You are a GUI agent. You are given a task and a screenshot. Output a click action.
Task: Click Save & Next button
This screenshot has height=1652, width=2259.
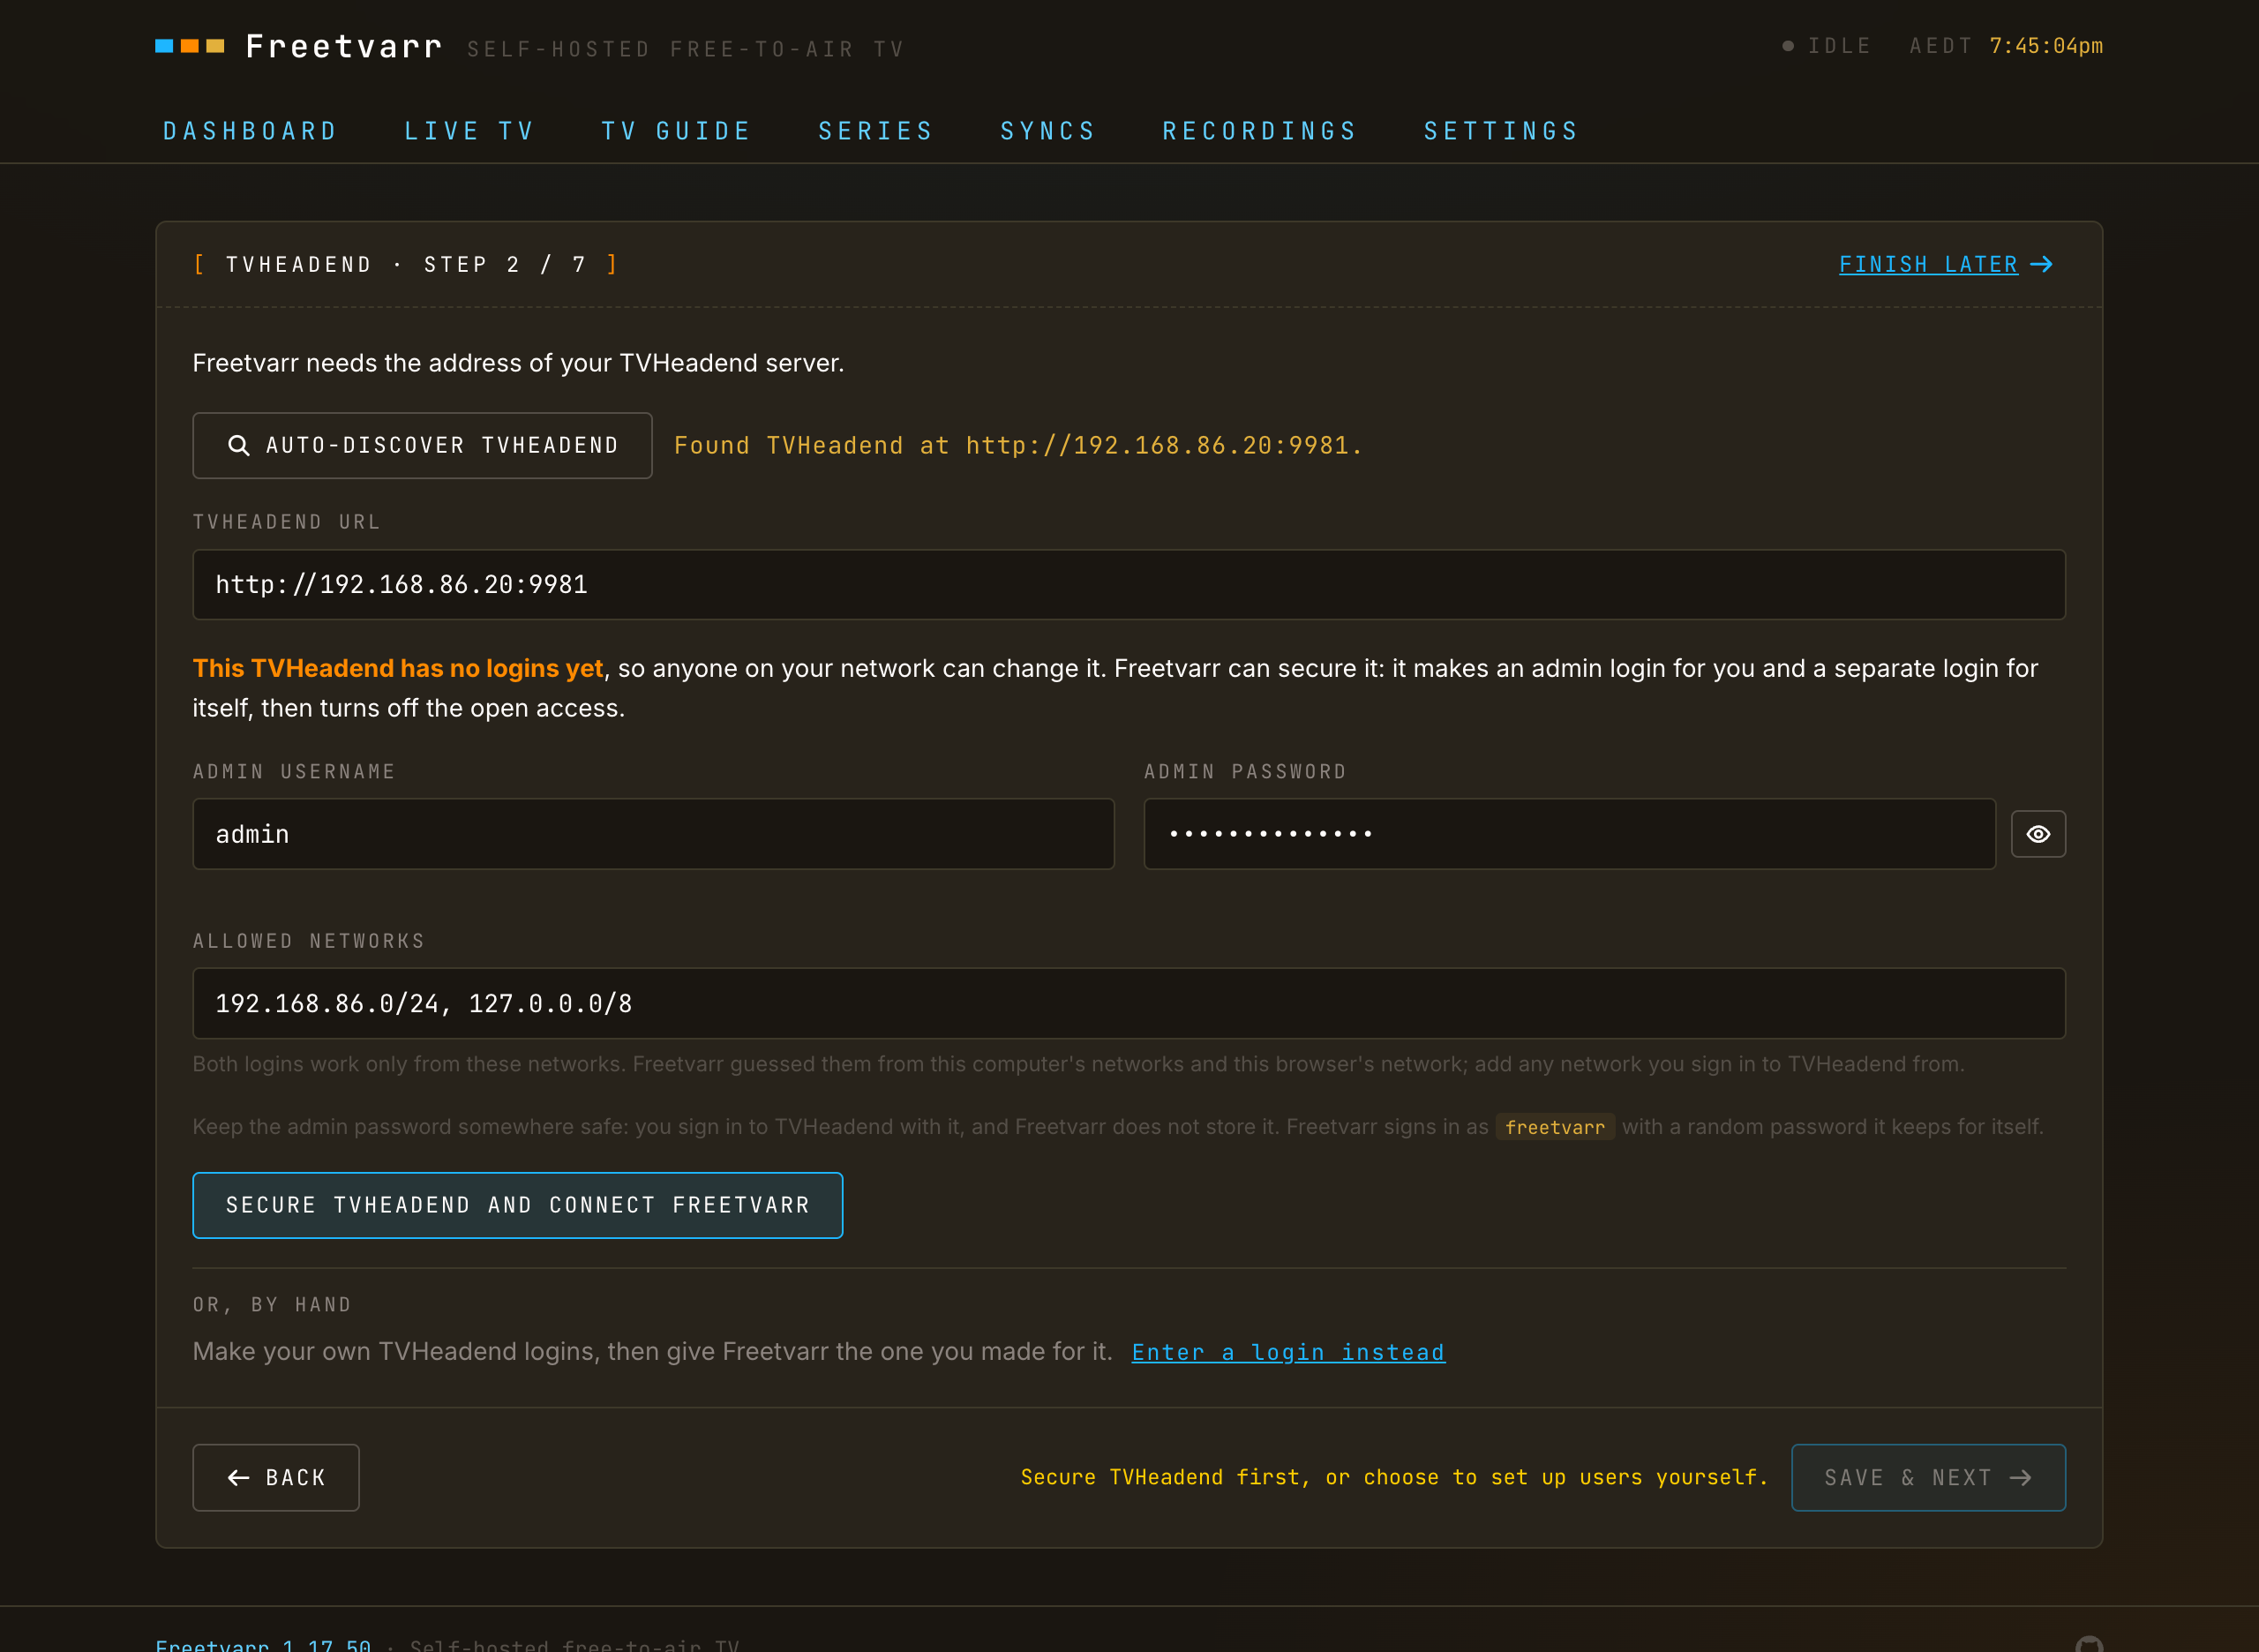coord(1928,1477)
